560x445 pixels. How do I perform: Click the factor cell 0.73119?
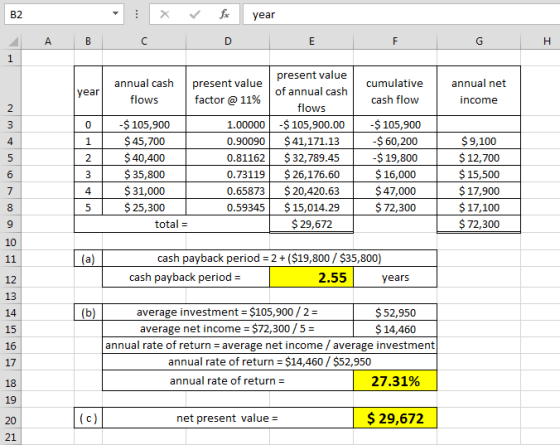(228, 174)
